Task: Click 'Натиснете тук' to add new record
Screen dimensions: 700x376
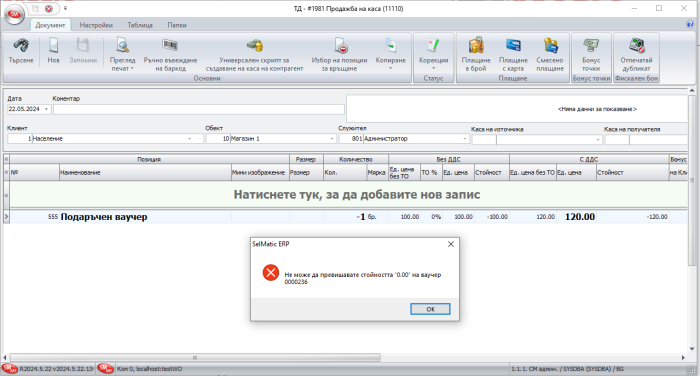Action: (357, 195)
